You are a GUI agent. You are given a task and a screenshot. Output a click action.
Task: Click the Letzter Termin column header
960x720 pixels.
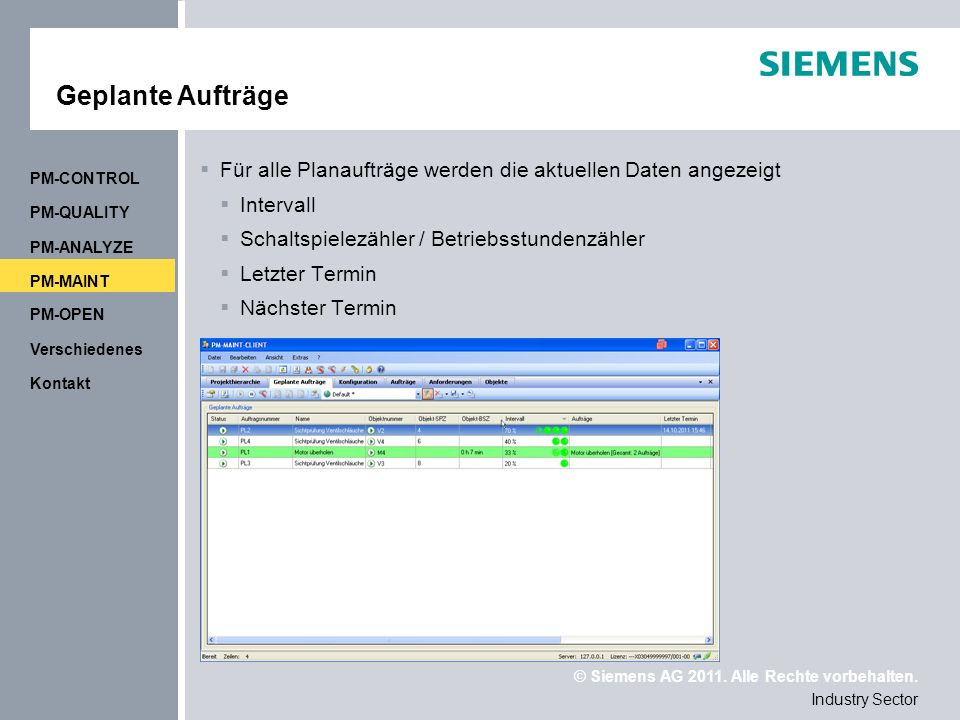[686, 419]
